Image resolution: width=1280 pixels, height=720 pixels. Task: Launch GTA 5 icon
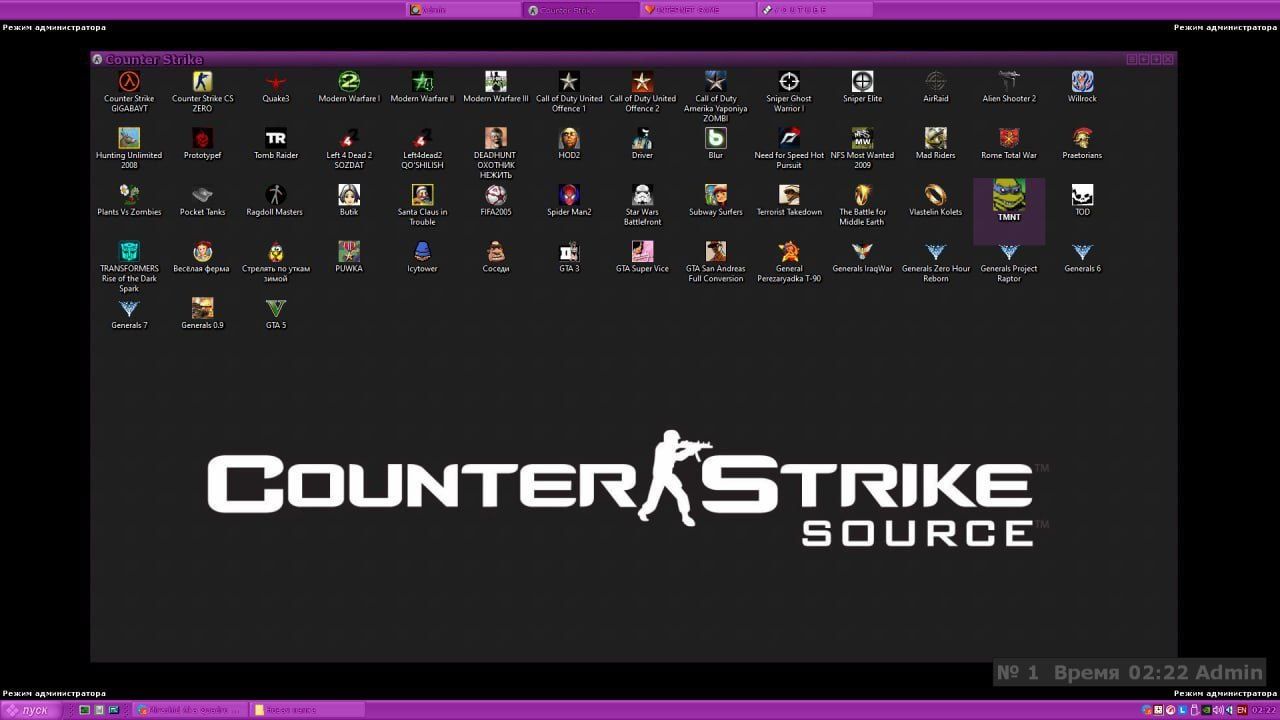(276, 308)
